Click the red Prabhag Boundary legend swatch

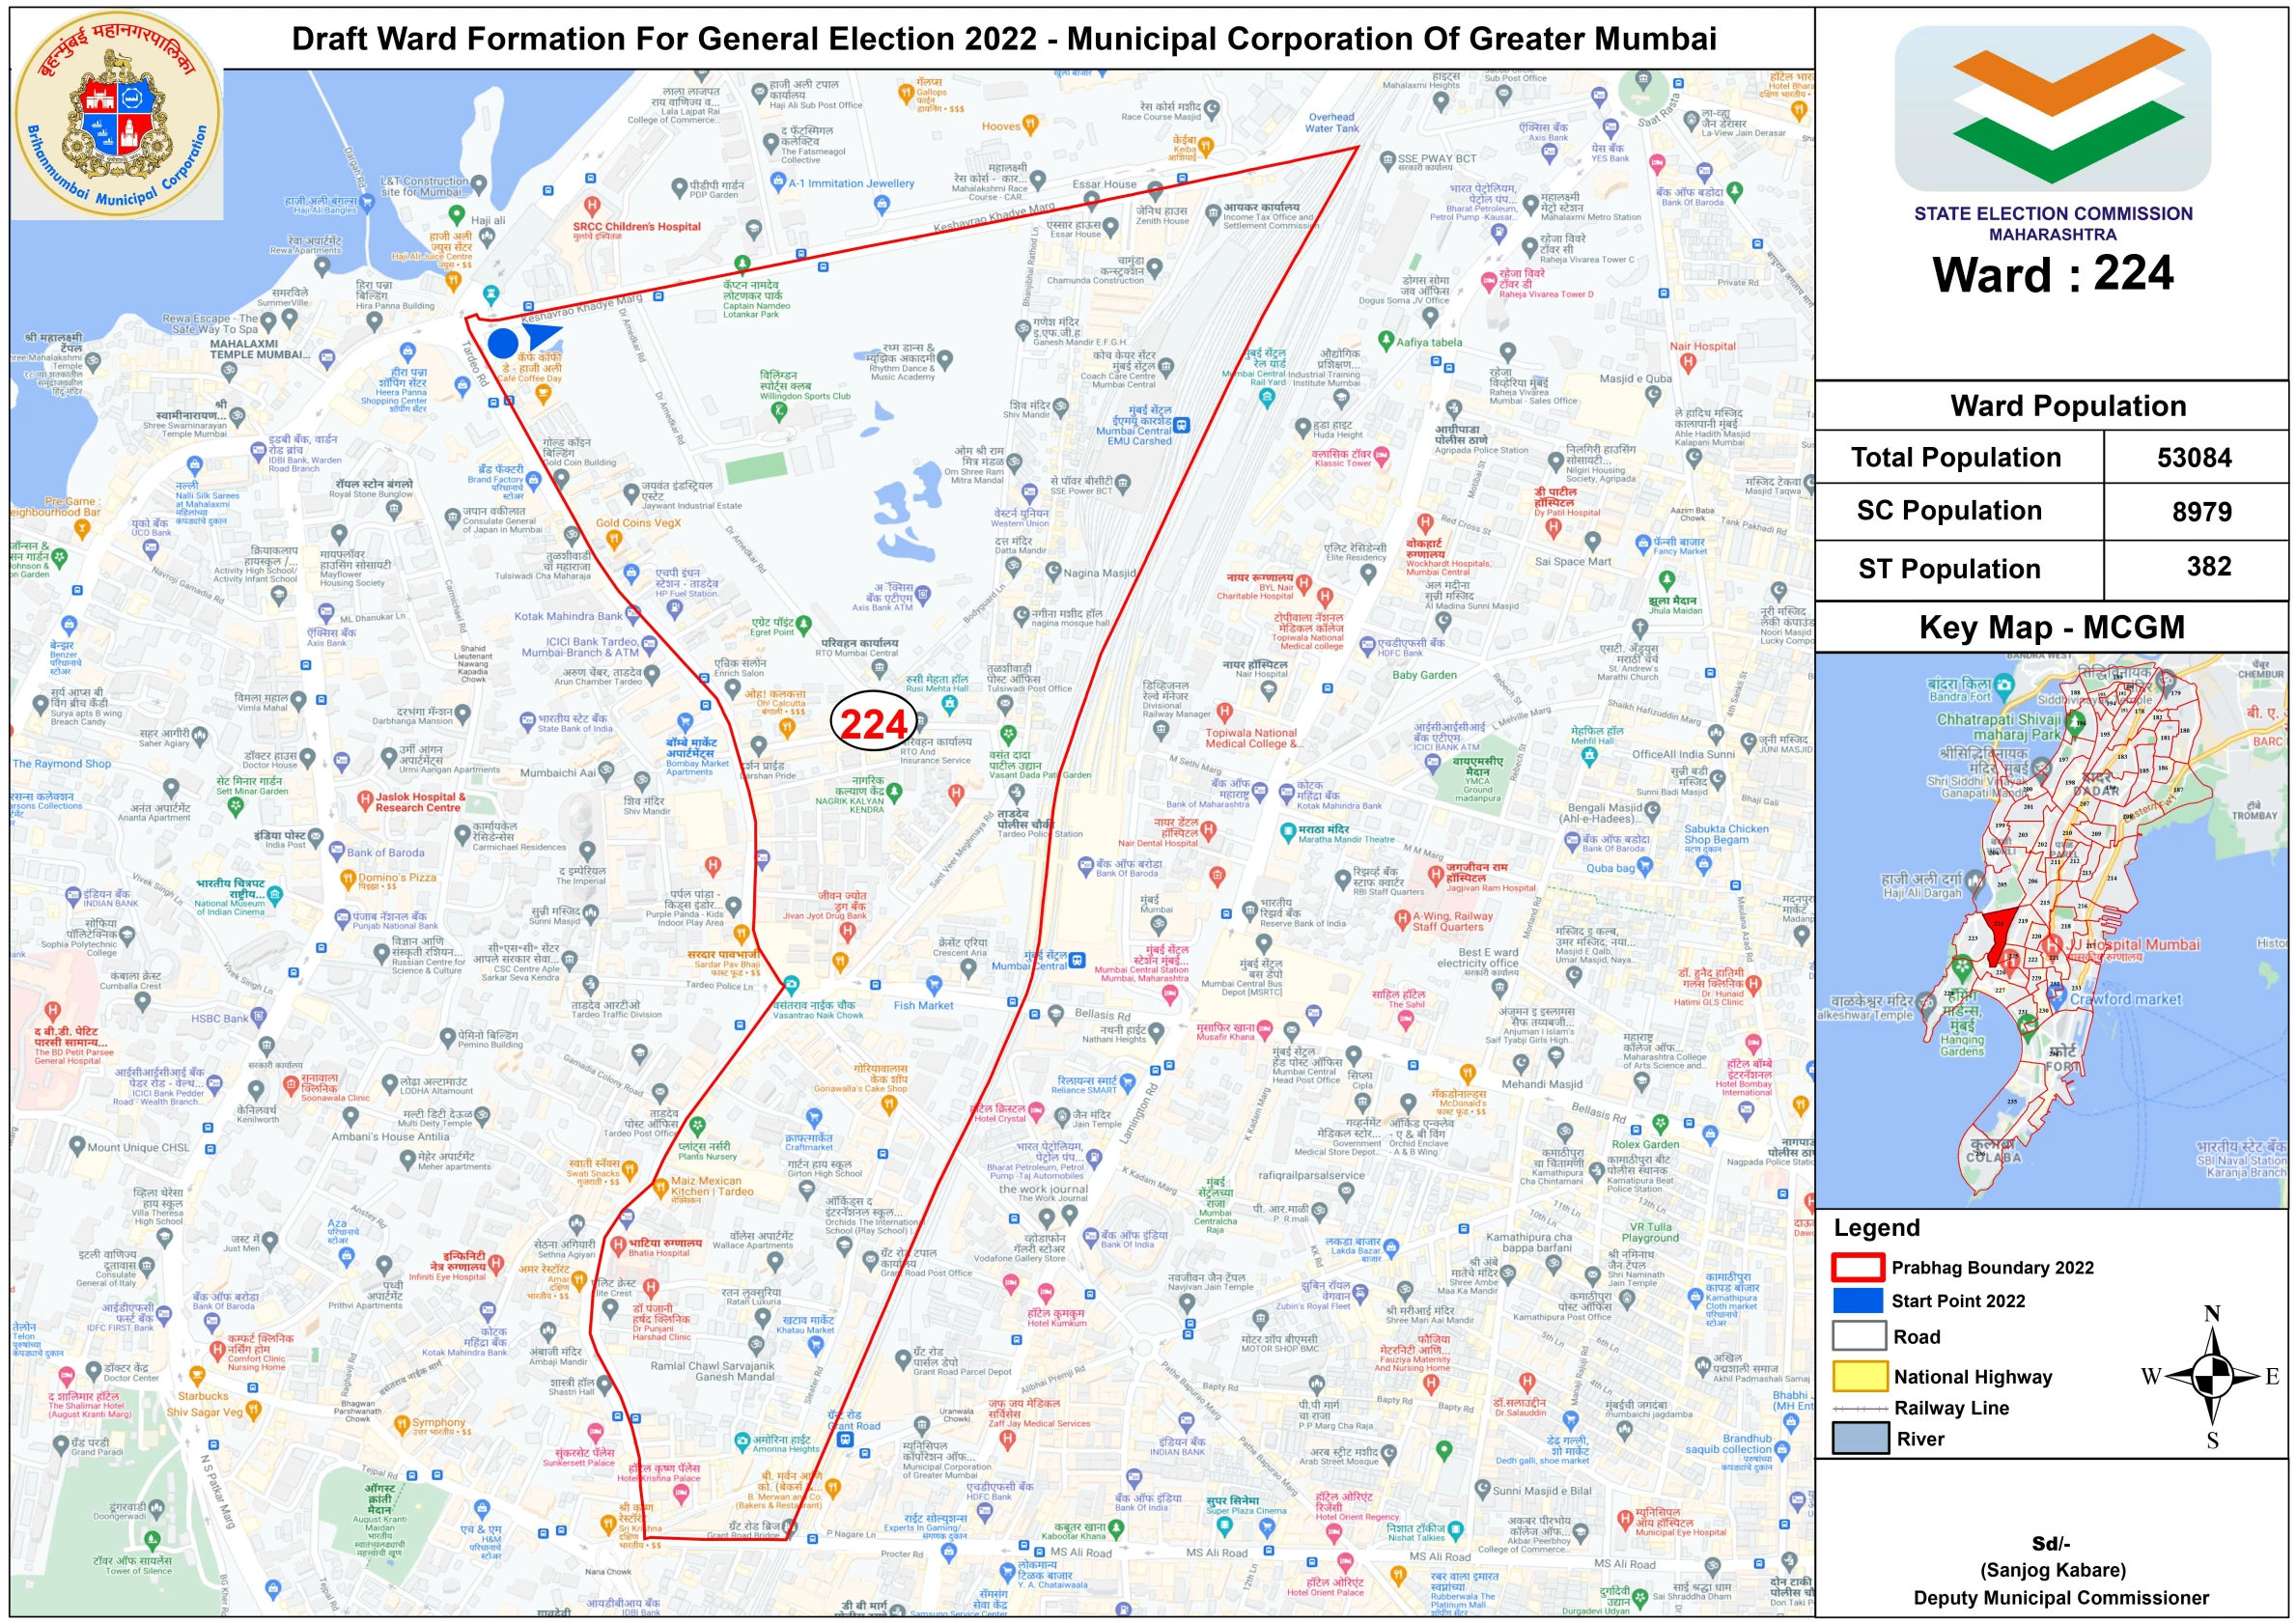pyautogui.click(x=1858, y=1268)
